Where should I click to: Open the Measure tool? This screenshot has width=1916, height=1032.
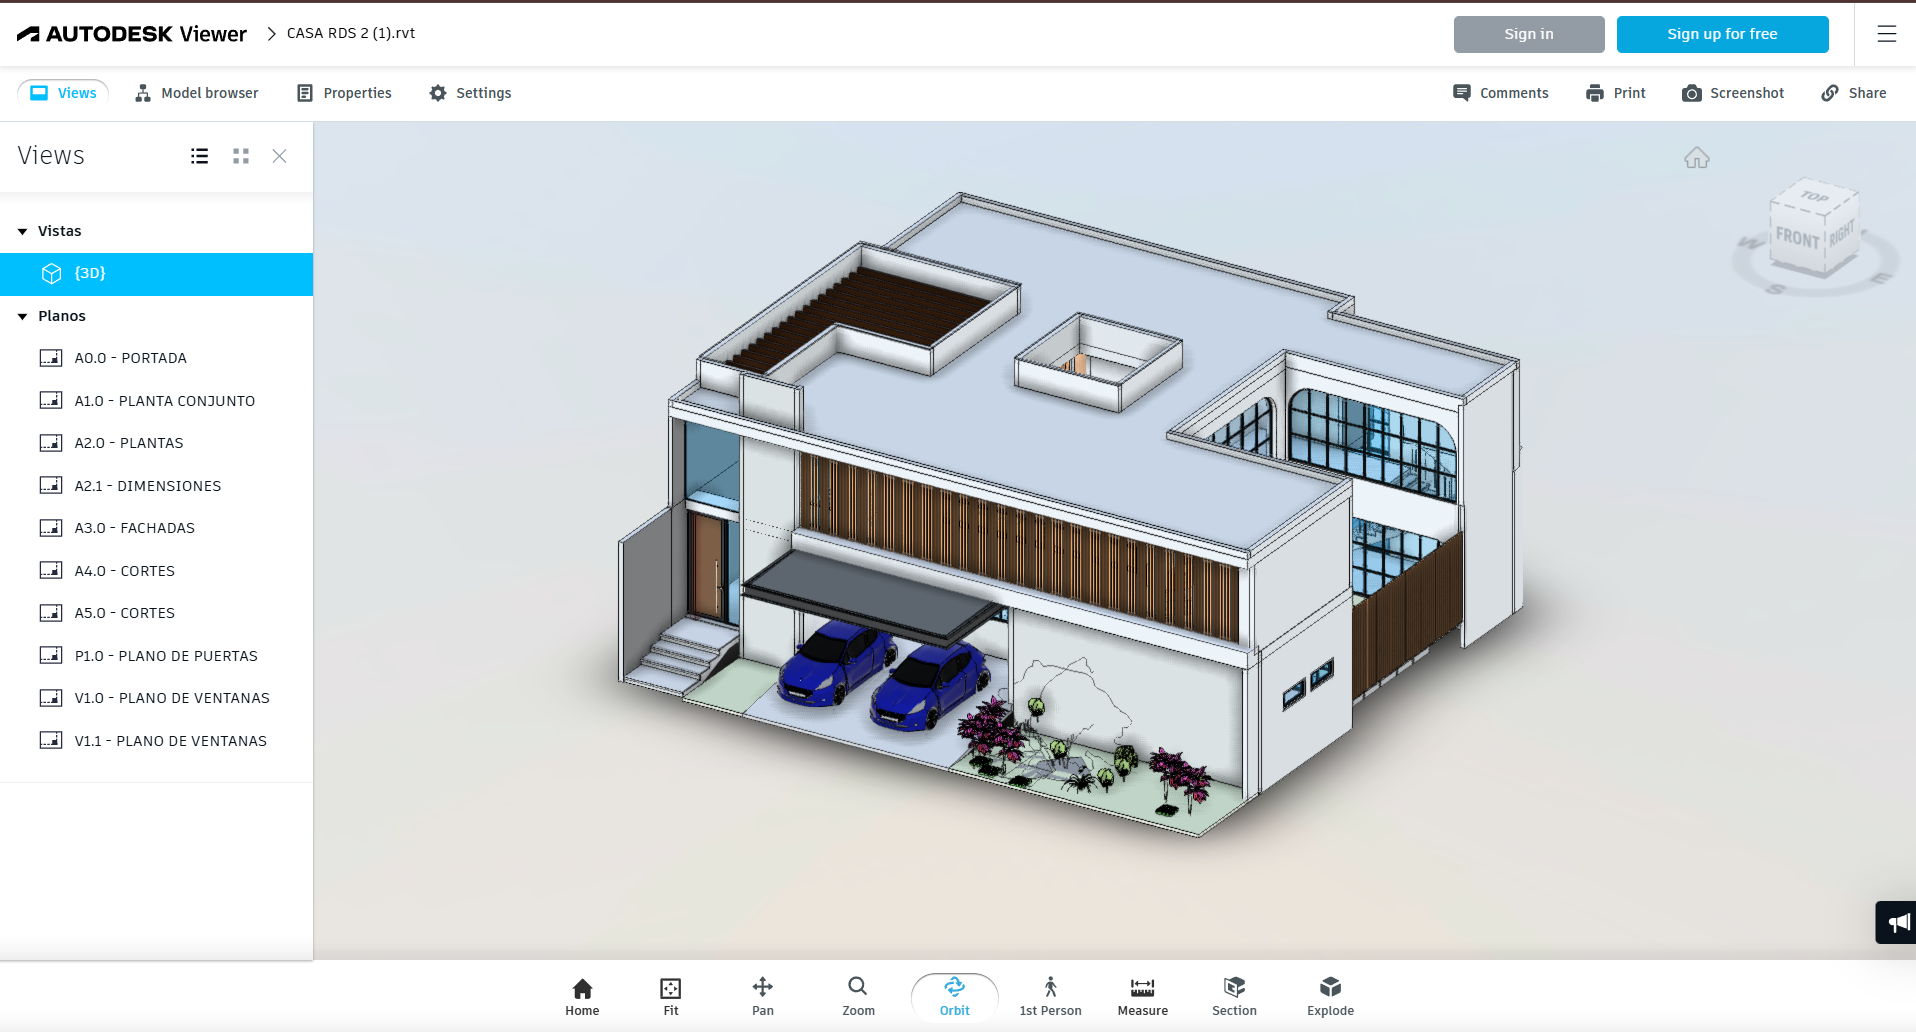pyautogui.click(x=1142, y=997)
